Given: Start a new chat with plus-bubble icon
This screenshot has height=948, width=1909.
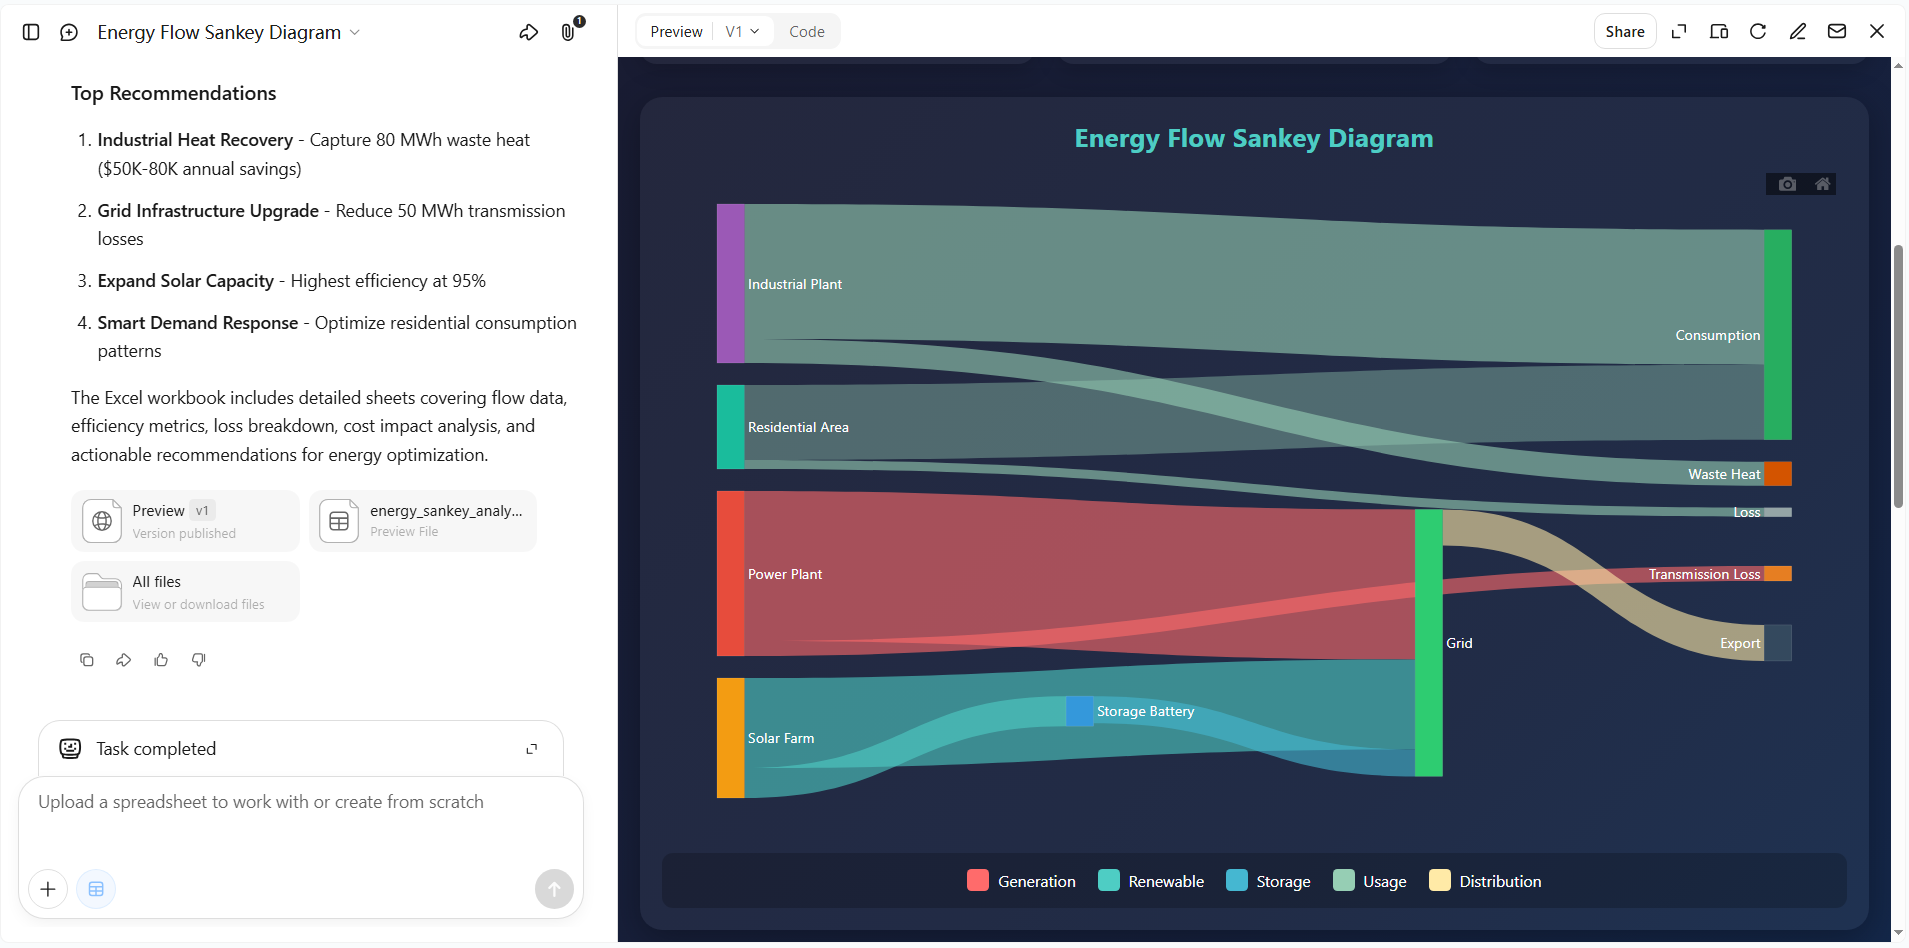Looking at the screenshot, I should click(x=69, y=32).
